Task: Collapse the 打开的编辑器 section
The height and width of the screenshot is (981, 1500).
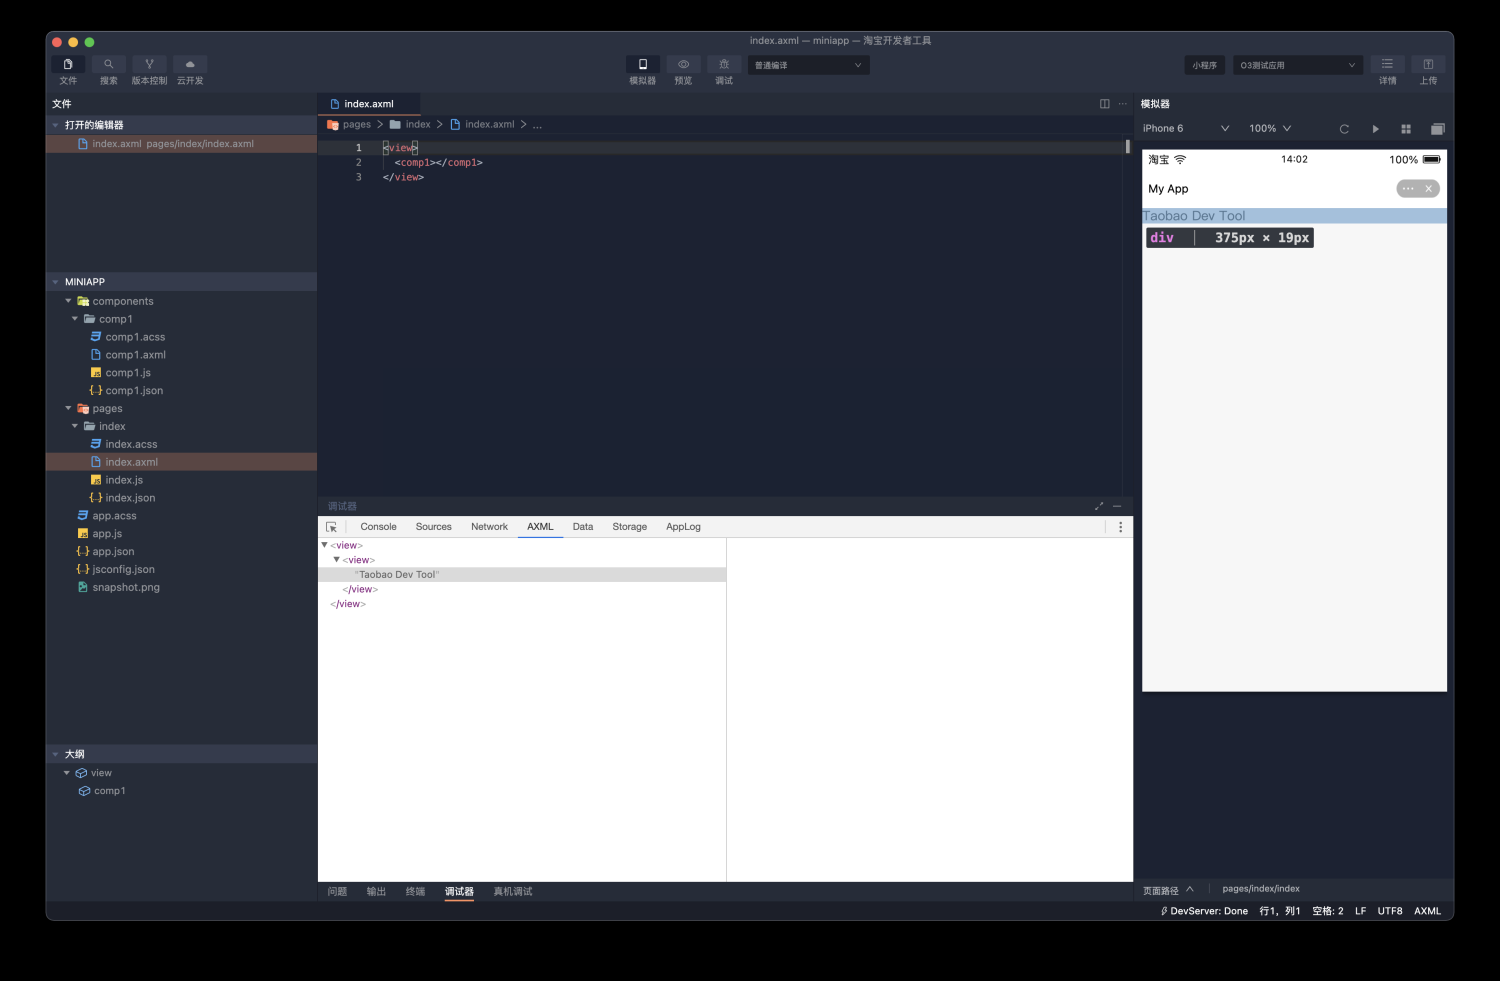Action: click(55, 125)
